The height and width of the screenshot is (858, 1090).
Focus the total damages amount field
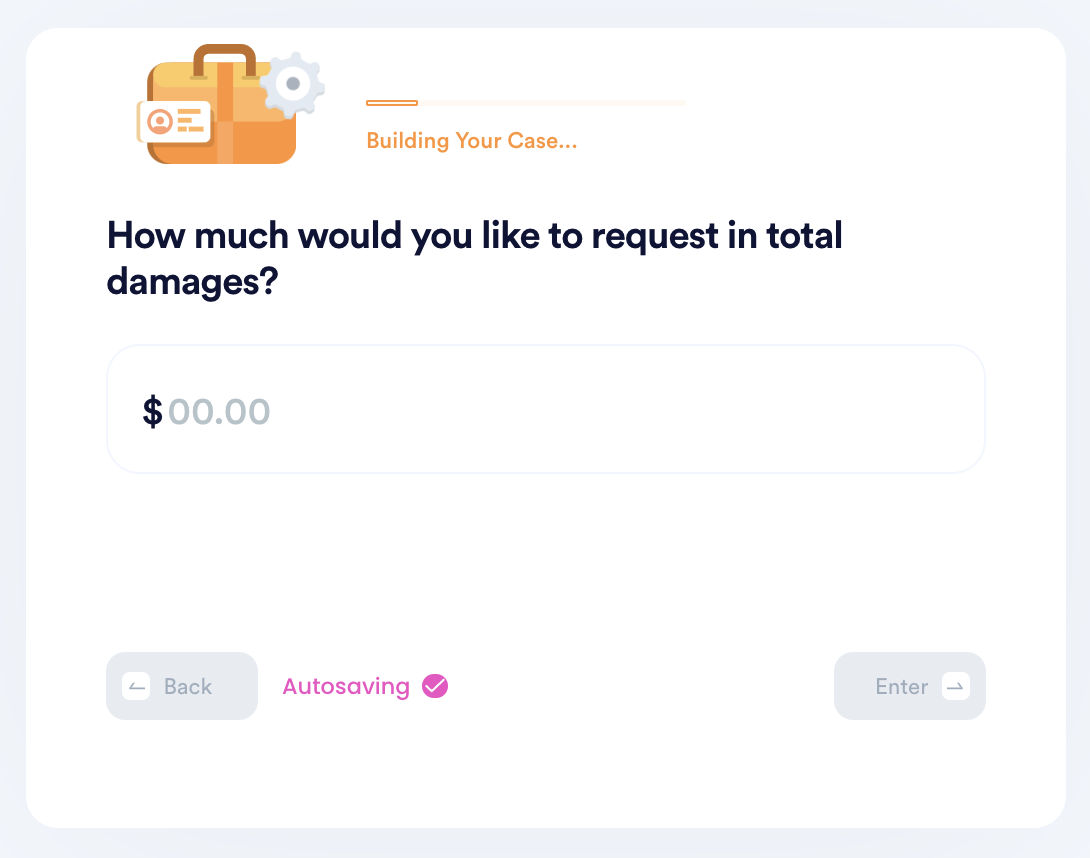546,409
